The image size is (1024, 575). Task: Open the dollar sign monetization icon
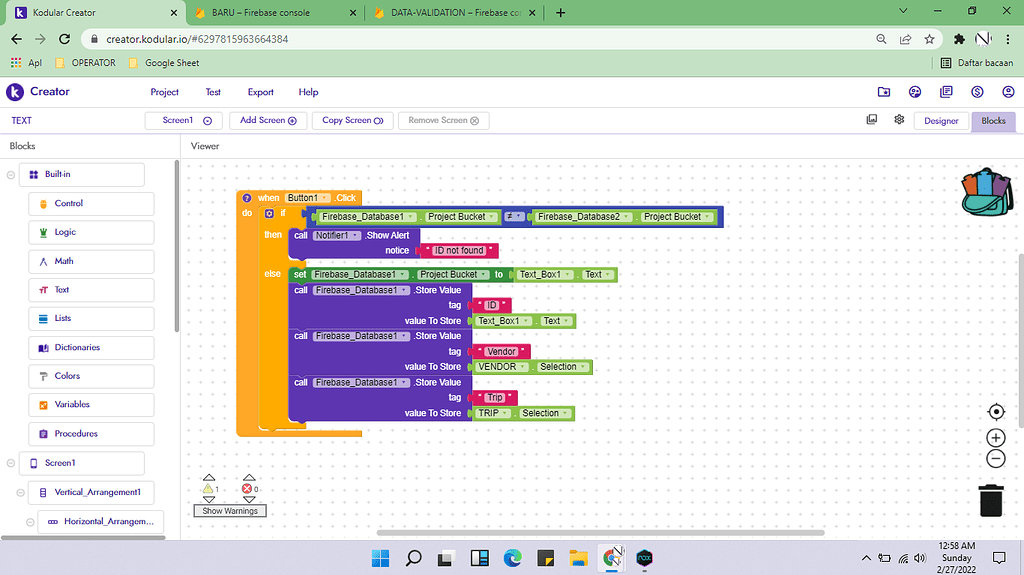pyautogui.click(x=977, y=92)
